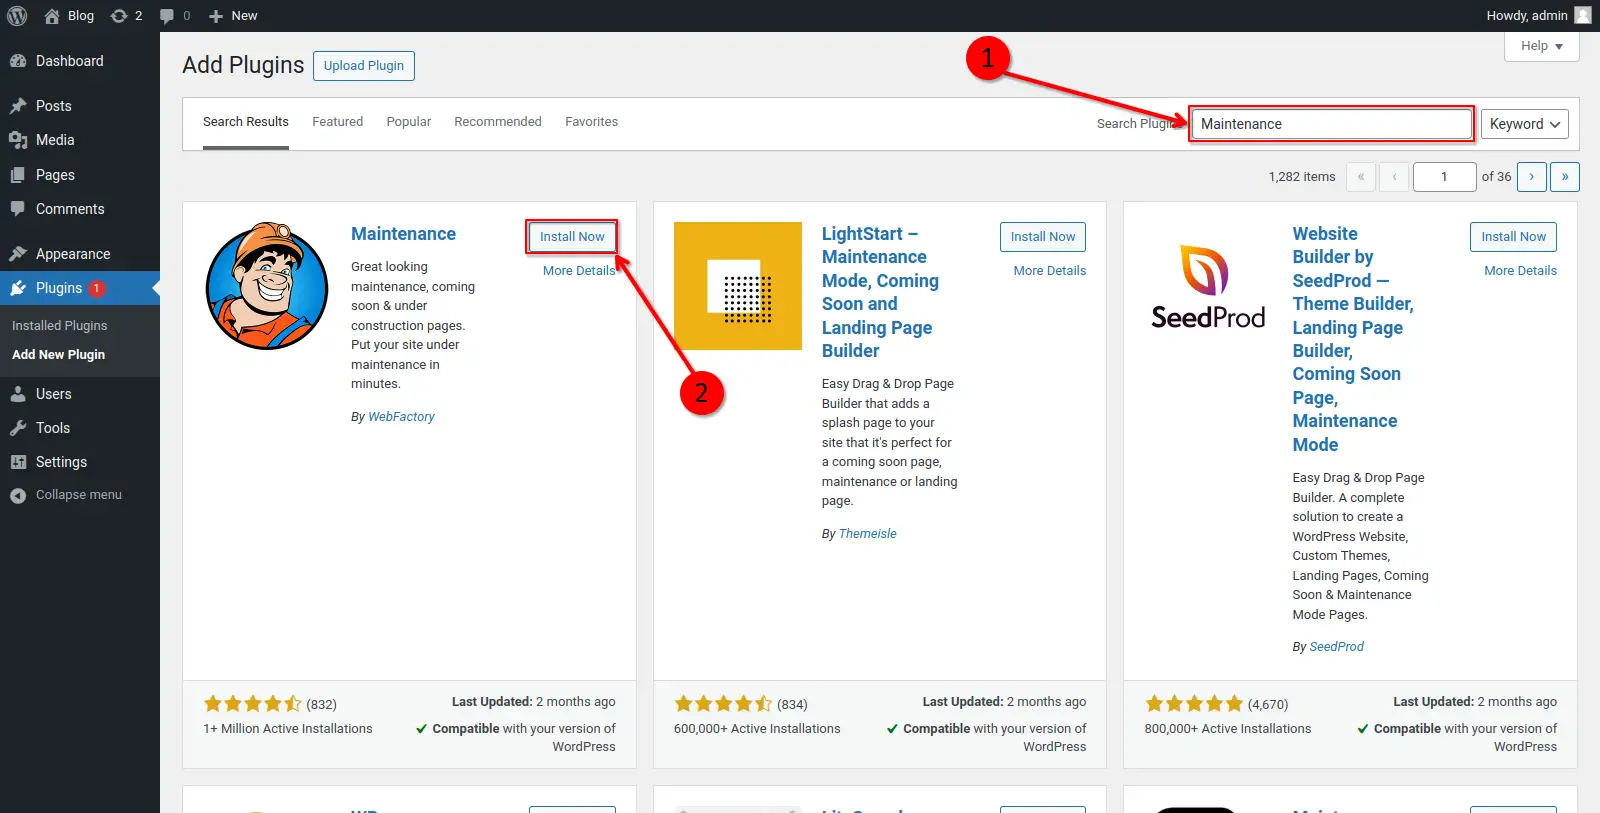Focus the Search Plugins input field

1331,124
